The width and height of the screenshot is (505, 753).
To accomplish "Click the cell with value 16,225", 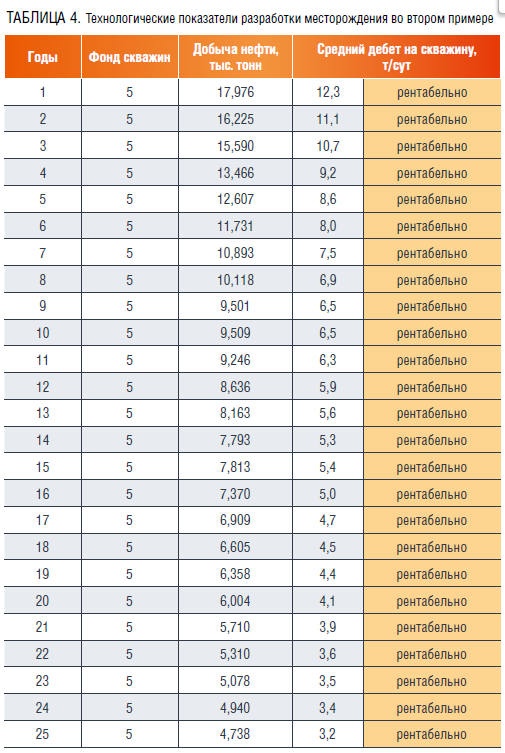I will pos(235,119).
